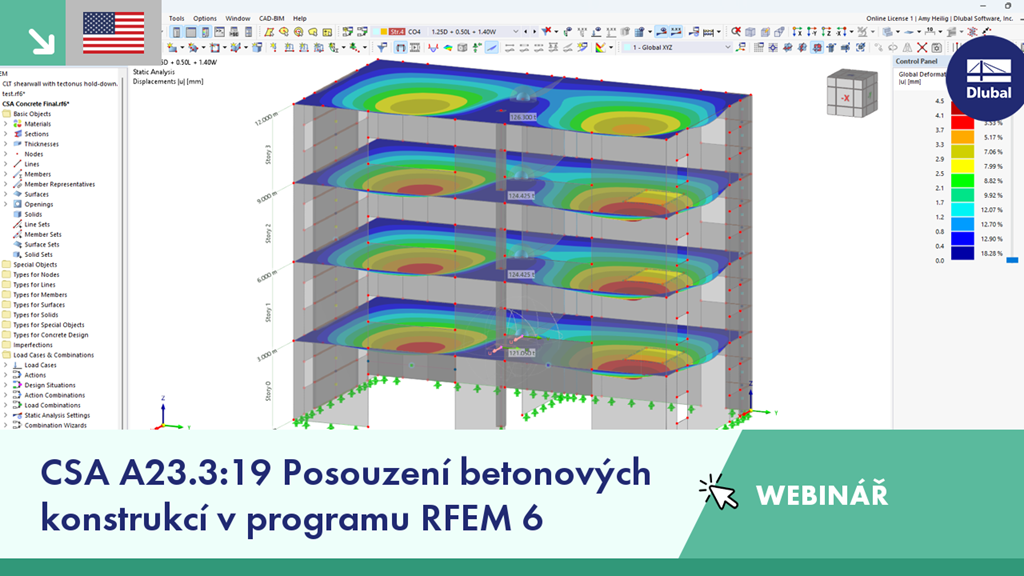Select Line Sets in the navigator
1024x576 pixels.
pyautogui.click(x=37, y=224)
